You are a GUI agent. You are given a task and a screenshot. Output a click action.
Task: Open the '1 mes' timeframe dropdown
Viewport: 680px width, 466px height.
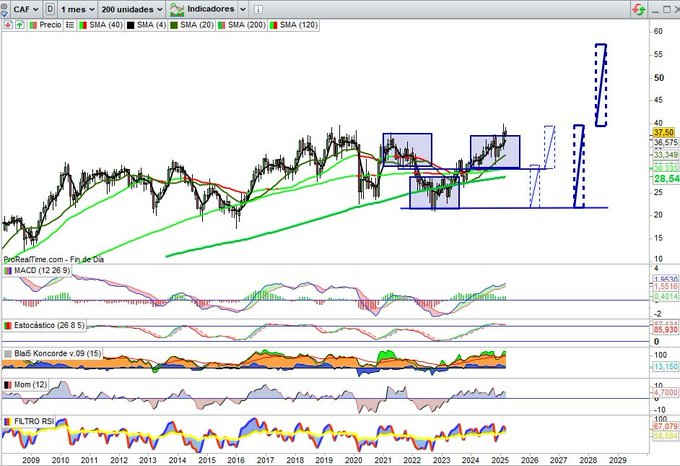[x=77, y=9]
